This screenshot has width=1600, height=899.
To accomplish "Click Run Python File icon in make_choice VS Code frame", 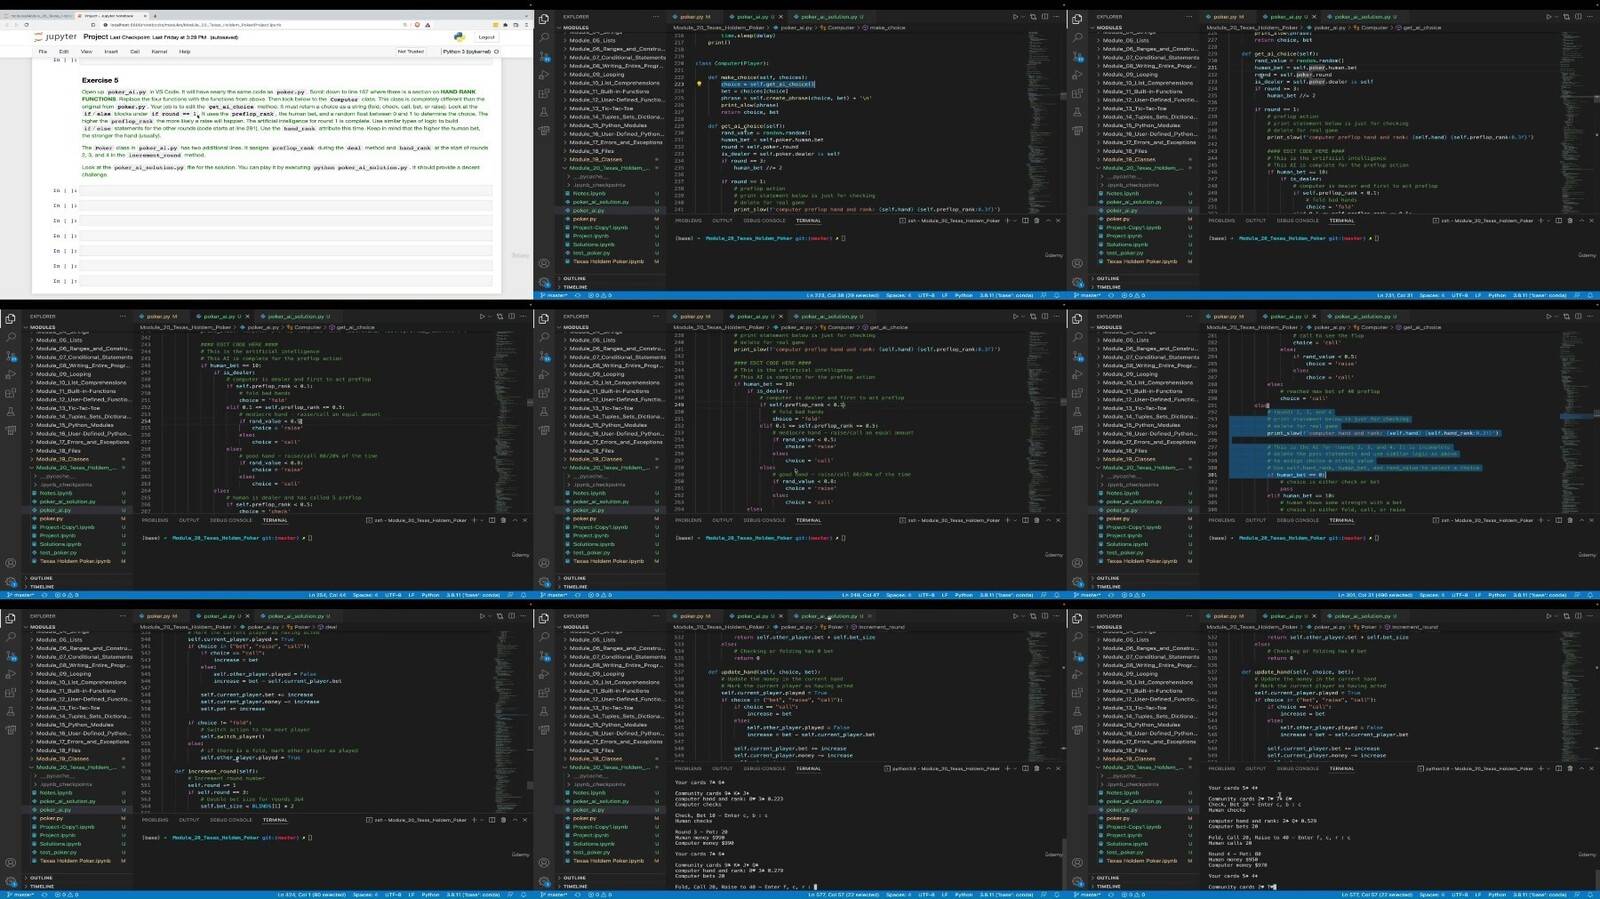I will coord(1015,17).
